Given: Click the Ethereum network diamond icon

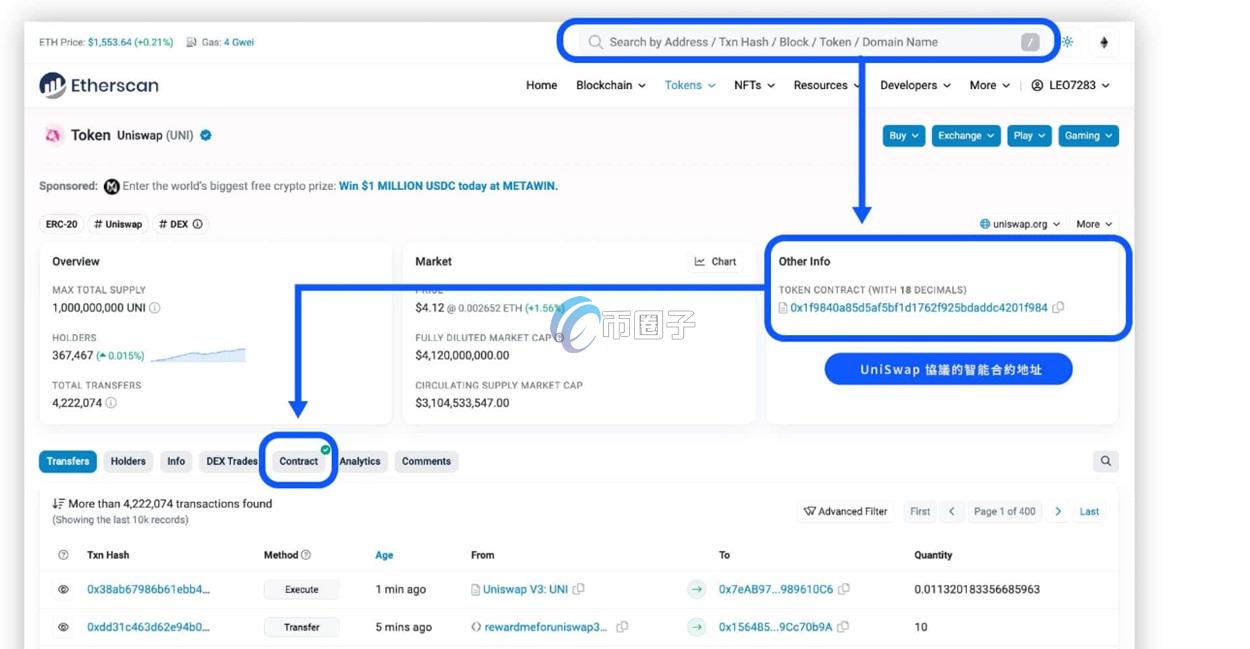Looking at the screenshot, I should pyautogui.click(x=1104, y=42).
